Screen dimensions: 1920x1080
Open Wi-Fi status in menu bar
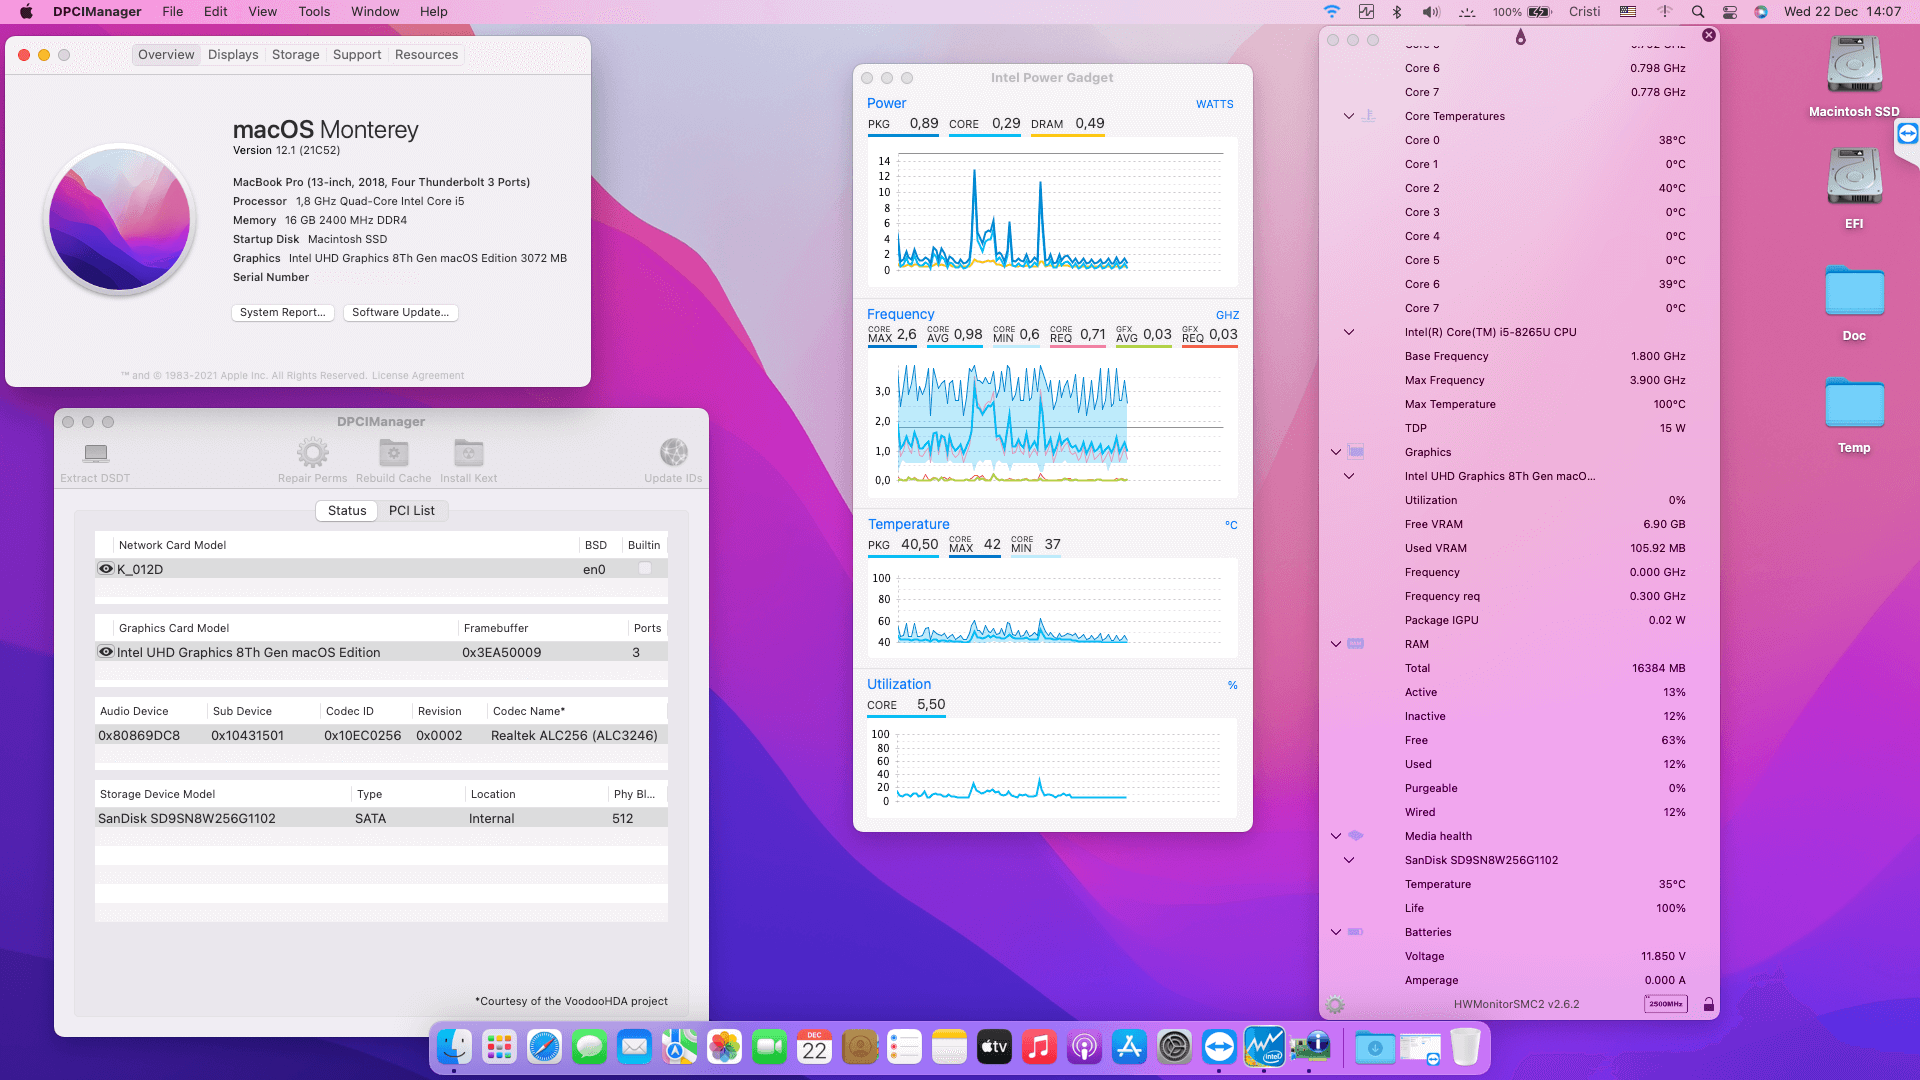click(x=1331, y=12)
